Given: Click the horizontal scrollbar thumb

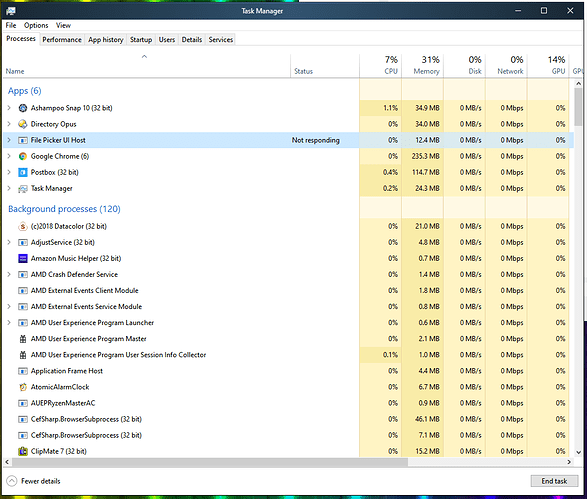Looking at the screenshot, I should [x=210, y=462].
